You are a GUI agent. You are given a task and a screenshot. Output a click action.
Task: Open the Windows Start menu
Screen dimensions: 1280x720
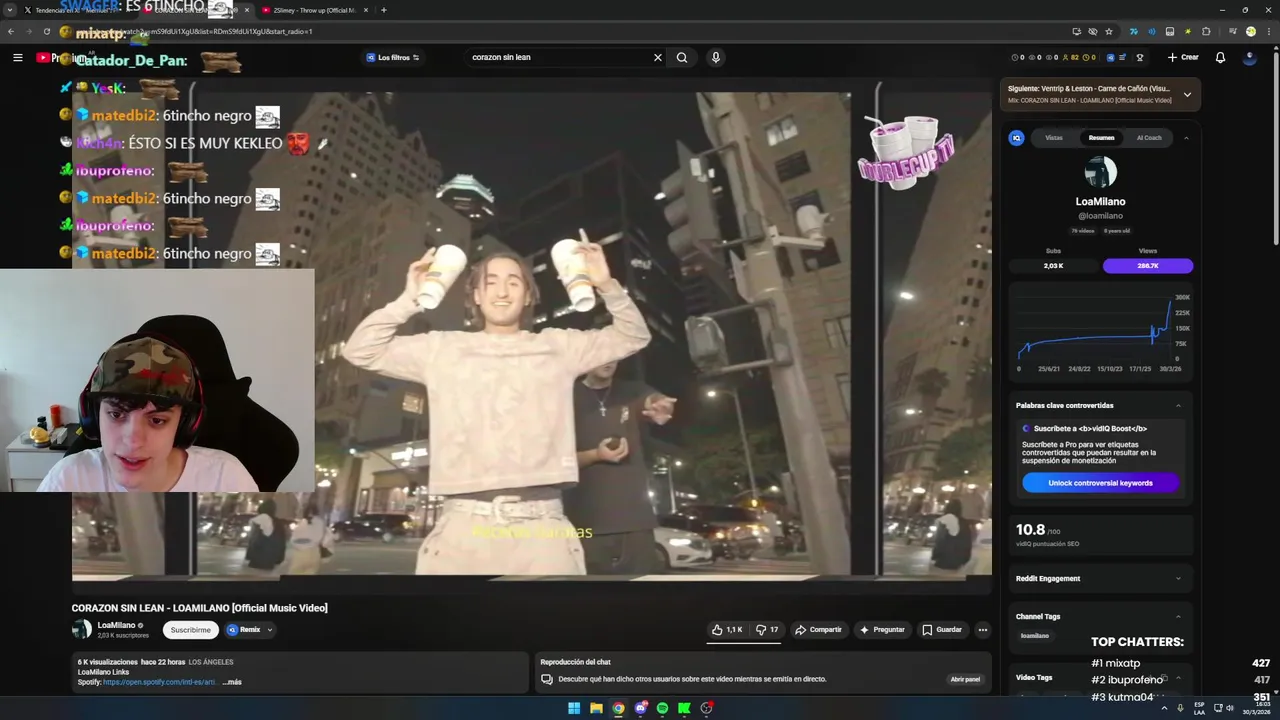(x=574, y=708)
